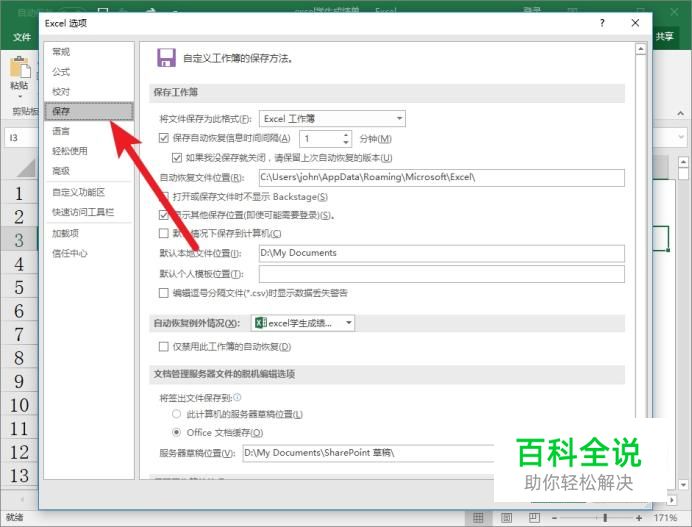Select row header 13 in the worksheet

(19, 475)
